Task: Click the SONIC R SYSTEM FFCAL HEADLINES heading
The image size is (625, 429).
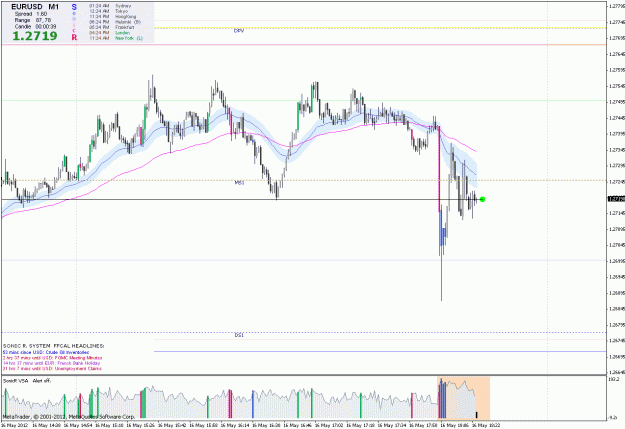Action: click(53, 346)
